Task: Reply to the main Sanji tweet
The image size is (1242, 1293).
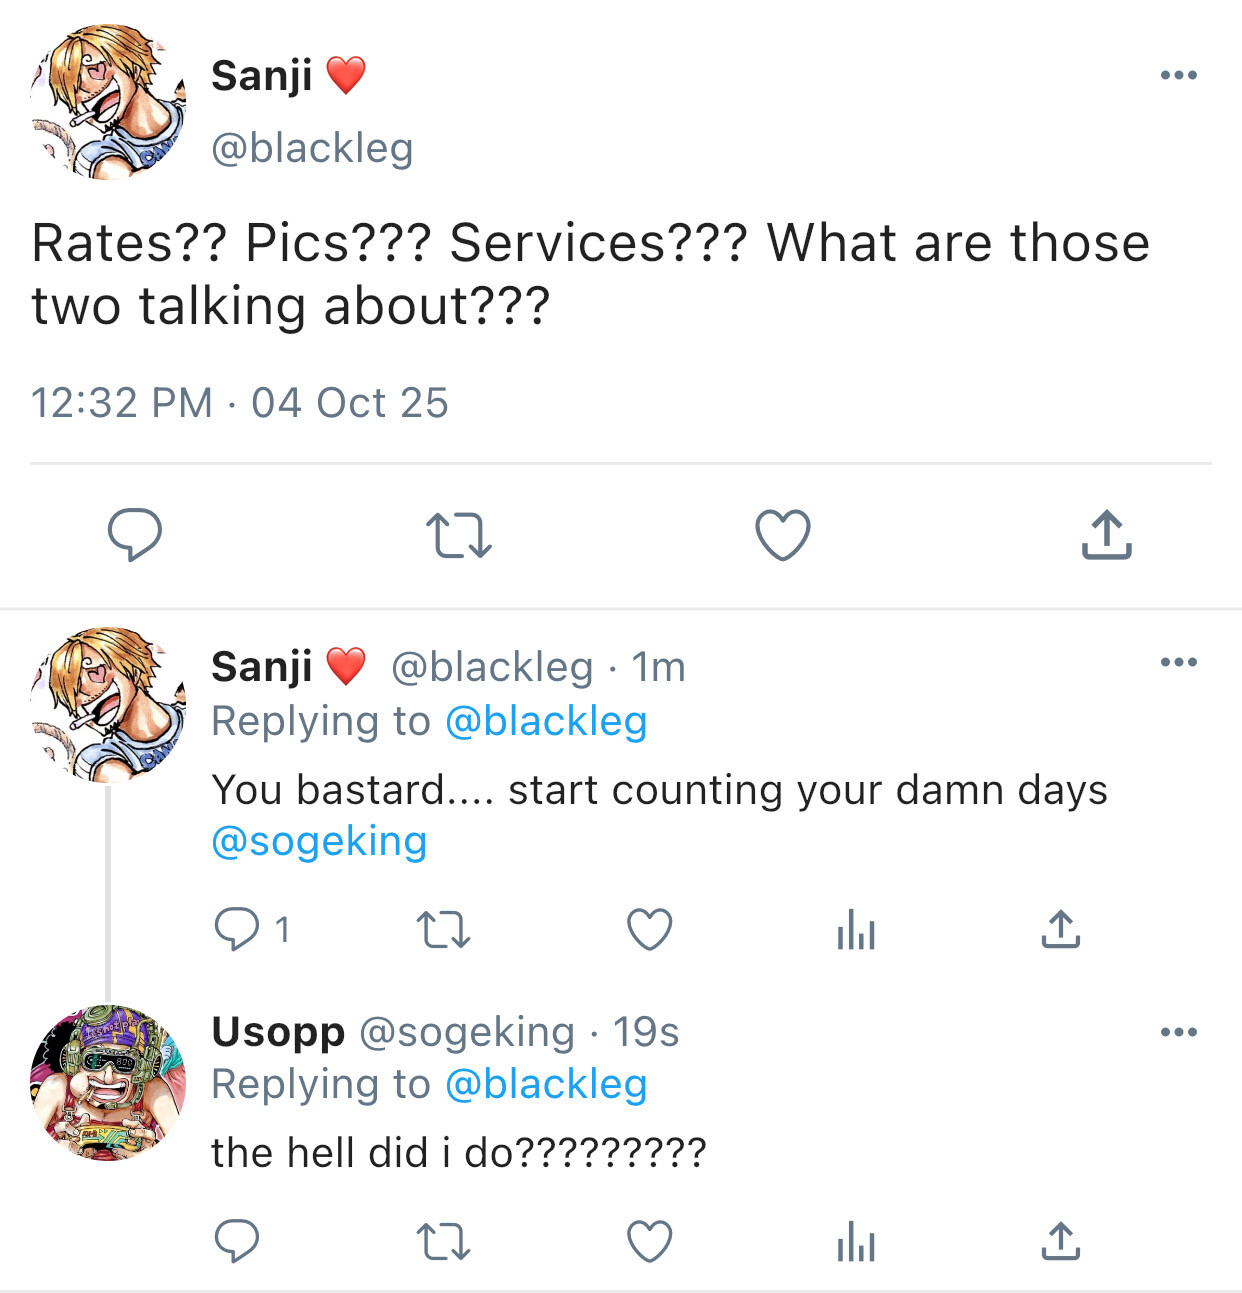Action: pyautogui.click(x=135, y=534)
